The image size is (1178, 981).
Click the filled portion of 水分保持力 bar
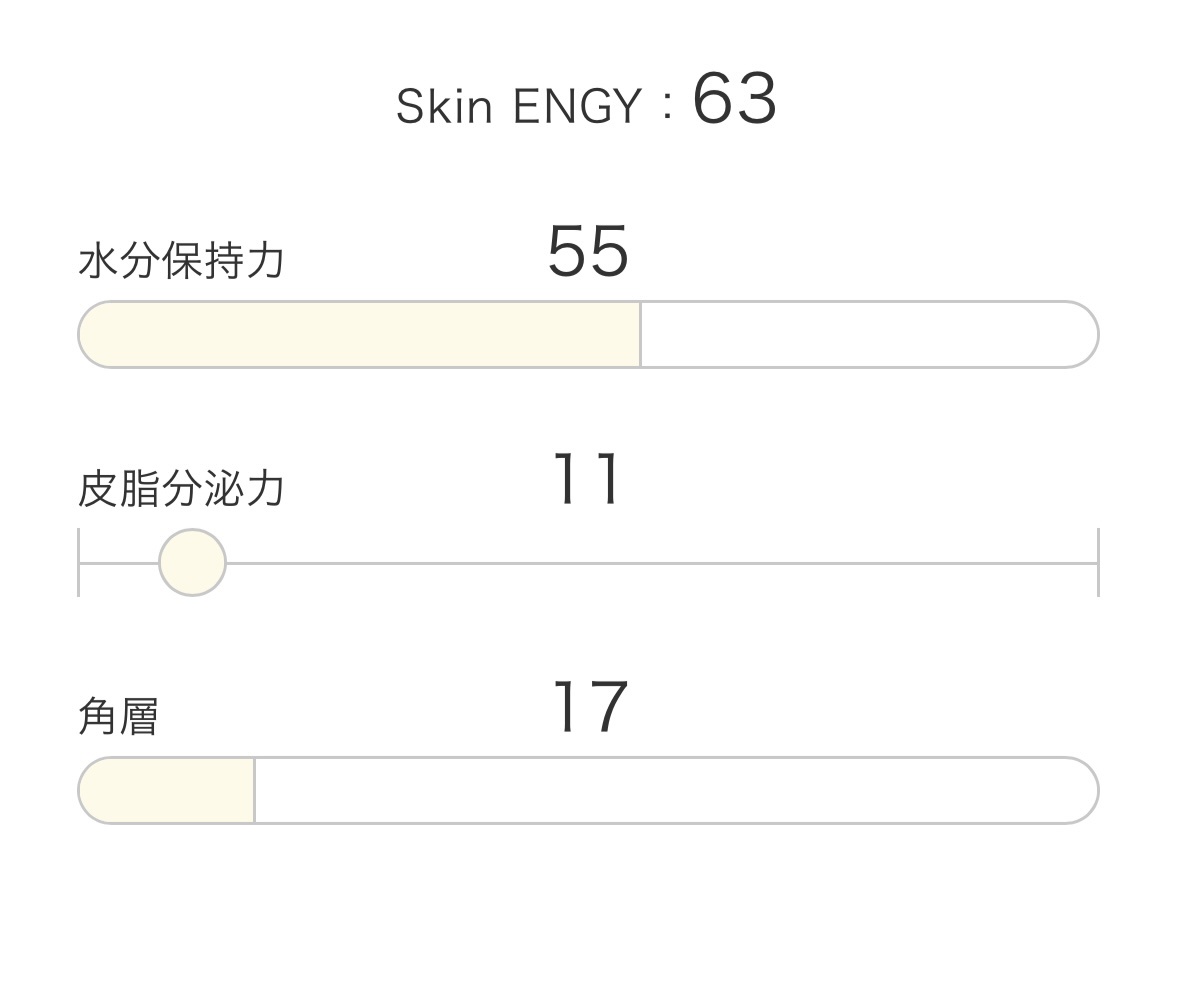point(360,335)
